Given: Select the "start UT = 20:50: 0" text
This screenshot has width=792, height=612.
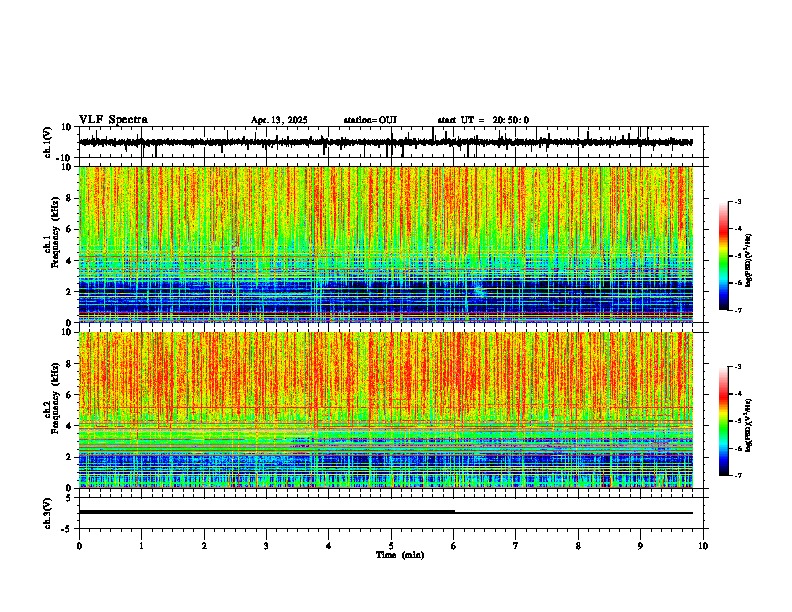Looking at the screenshot, I should [x=483, y=120].
